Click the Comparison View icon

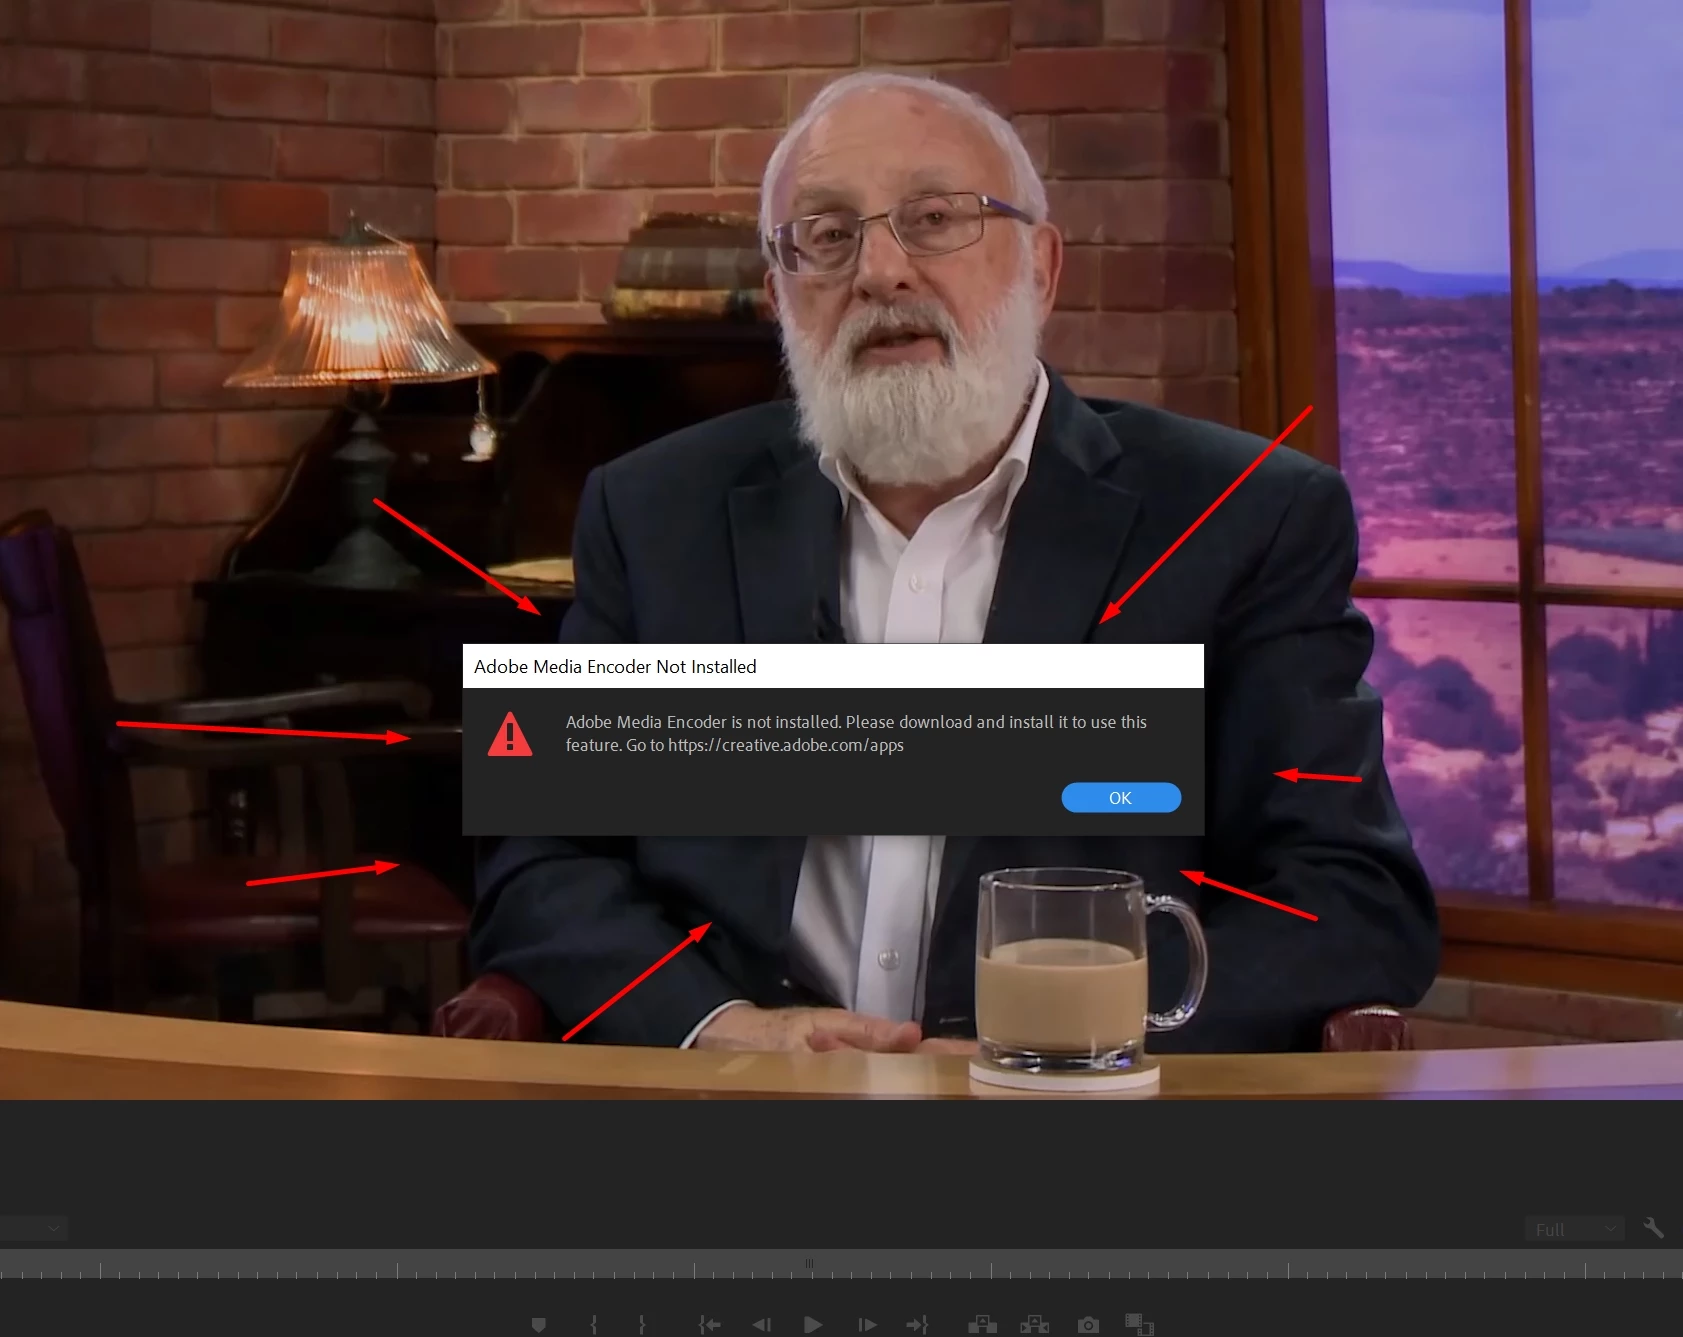click(x=1139, y=1325)
